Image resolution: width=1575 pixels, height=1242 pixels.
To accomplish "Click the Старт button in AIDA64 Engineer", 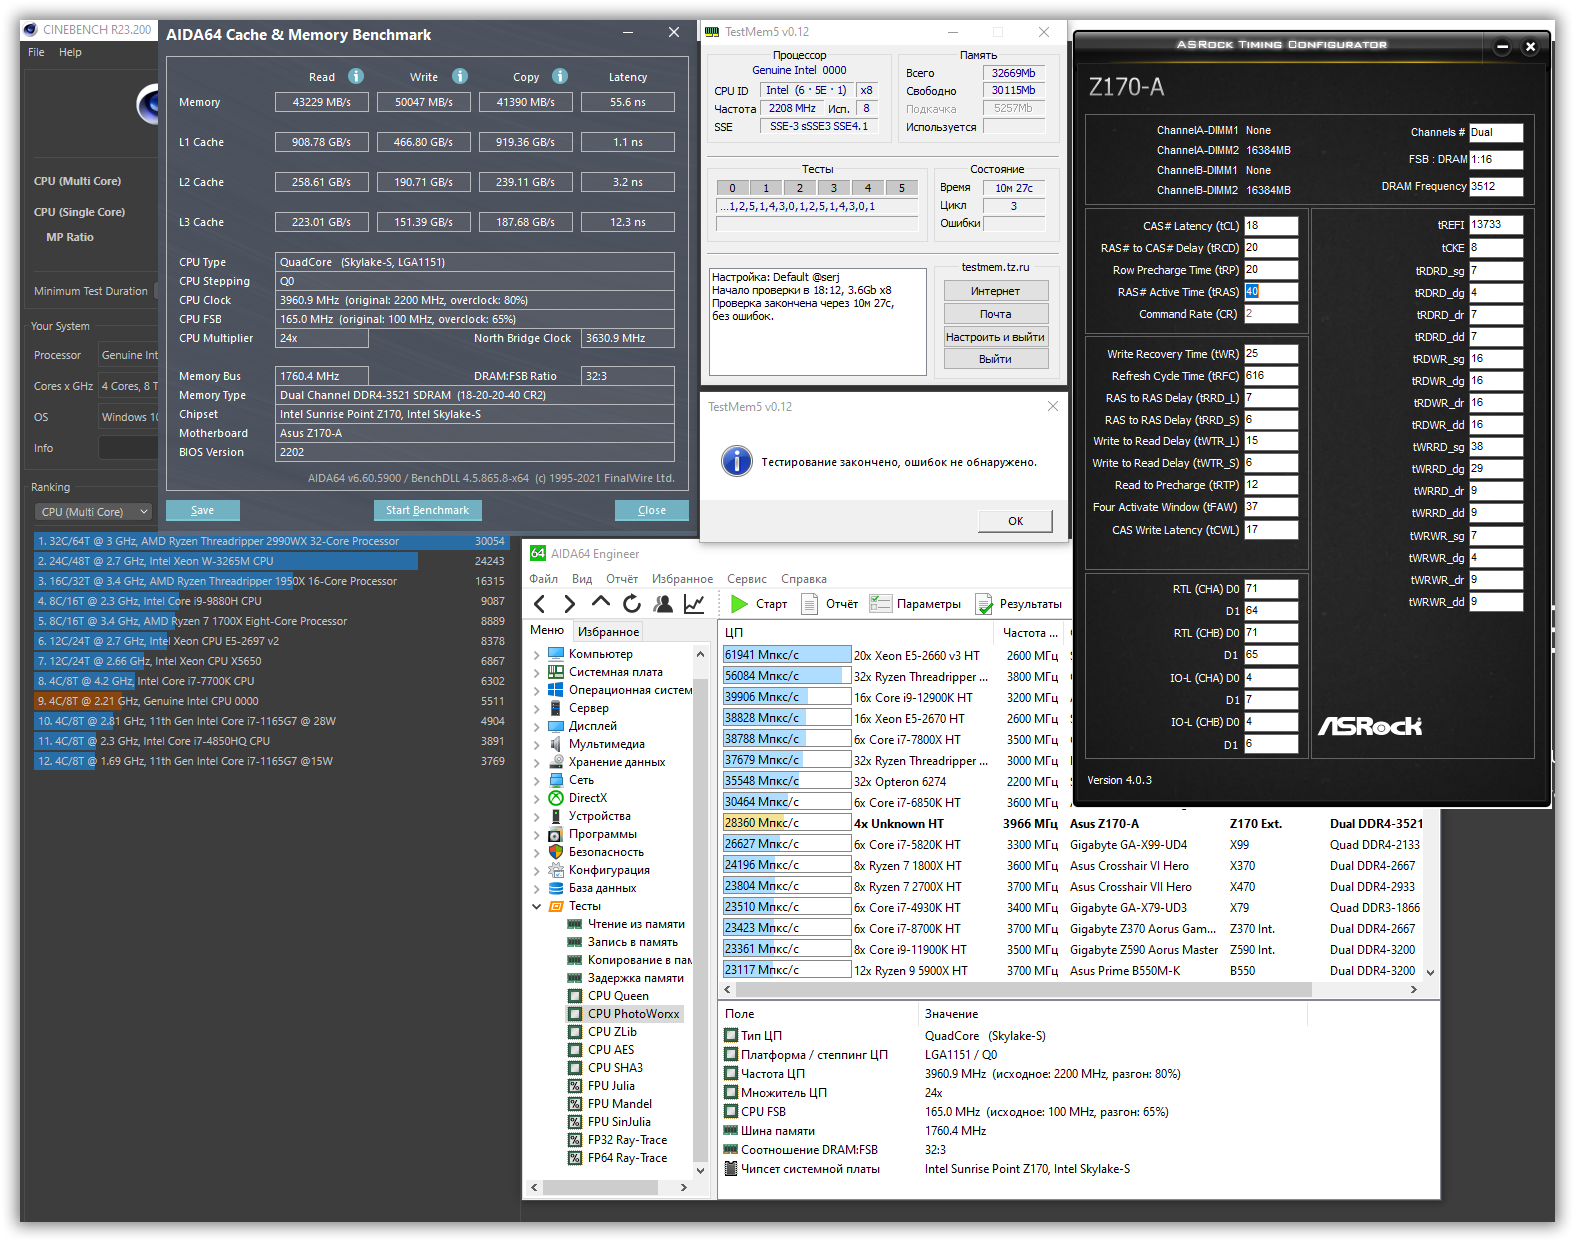I will (760, 604).
